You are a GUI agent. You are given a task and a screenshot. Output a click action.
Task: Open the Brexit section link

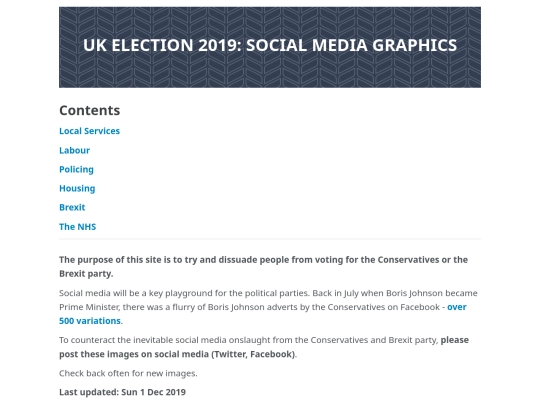click(72, 207)
